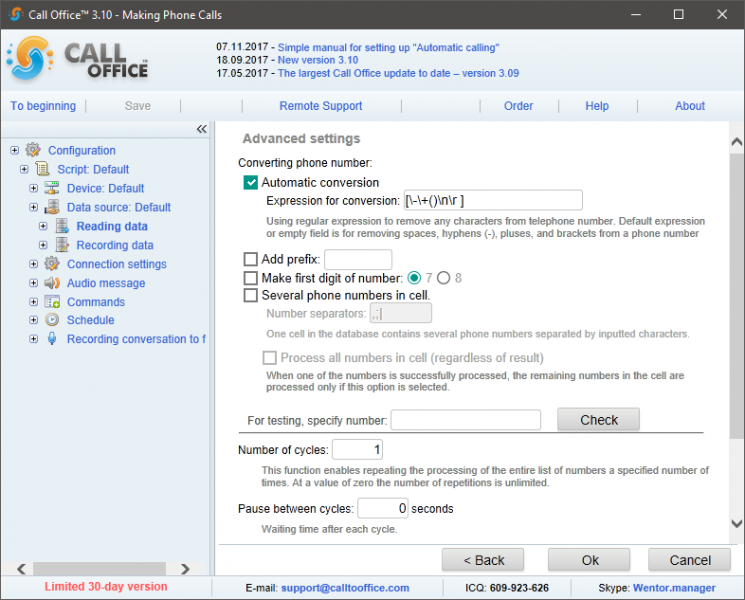
Task: Click Wentor.manager Skype link
Action: coord(674,588)
